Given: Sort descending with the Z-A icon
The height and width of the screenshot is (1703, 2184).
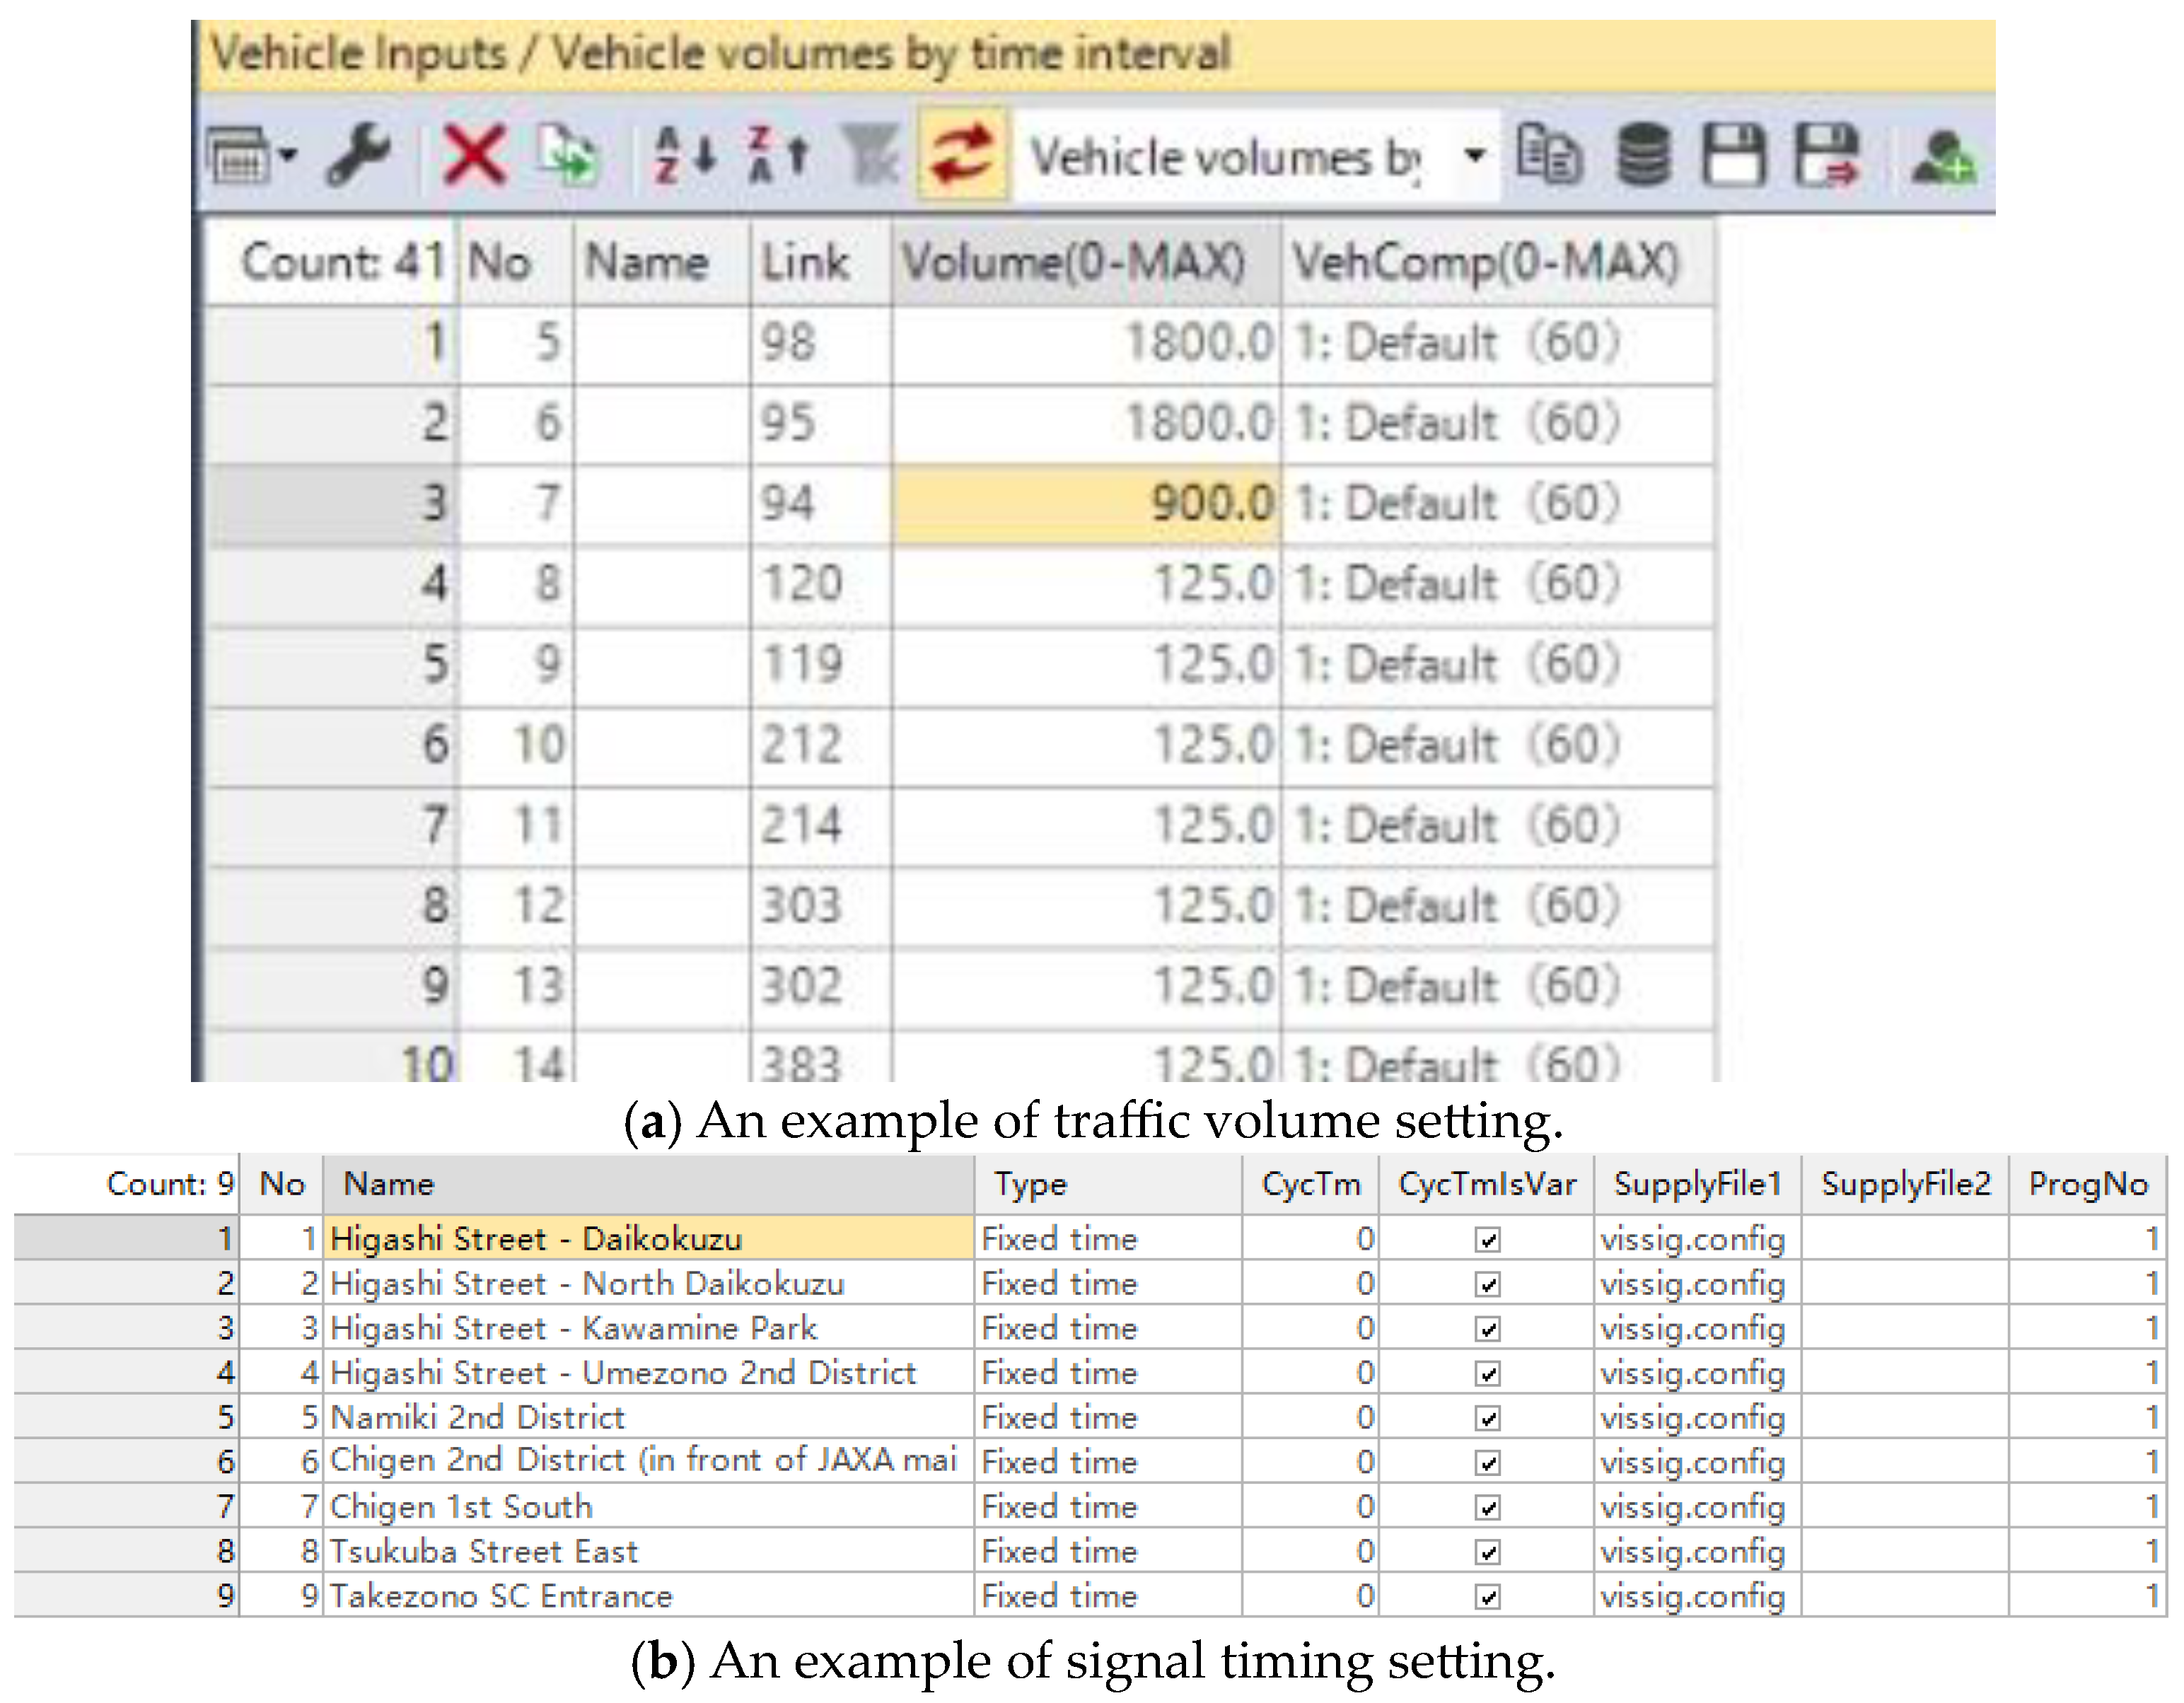Looking at the screenshot, I should click(x=777, y=156).
